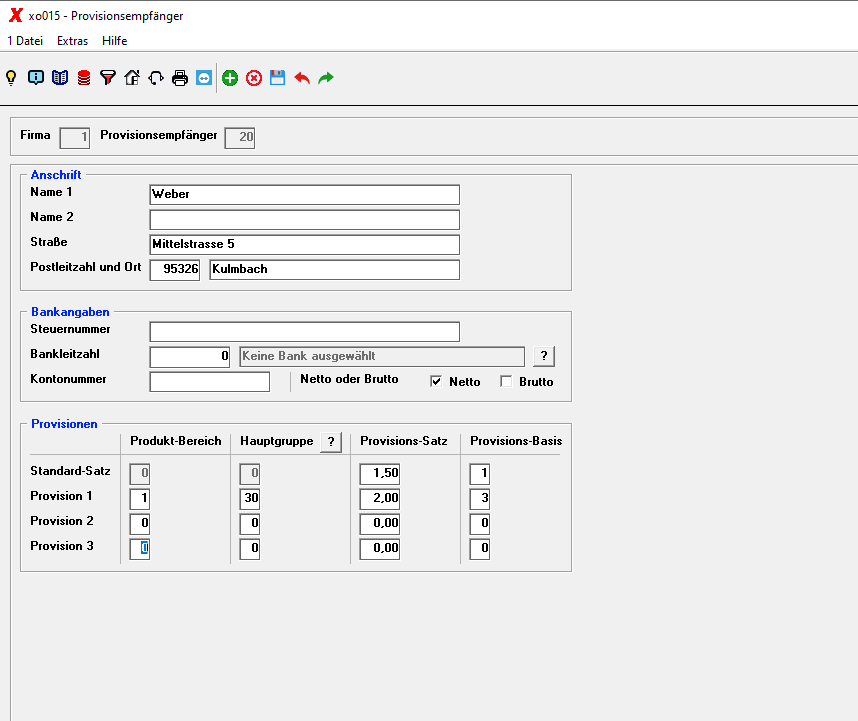Click Provision 3 Provisions-Basis field
858x721 pixels.
(x=479, y=549)
